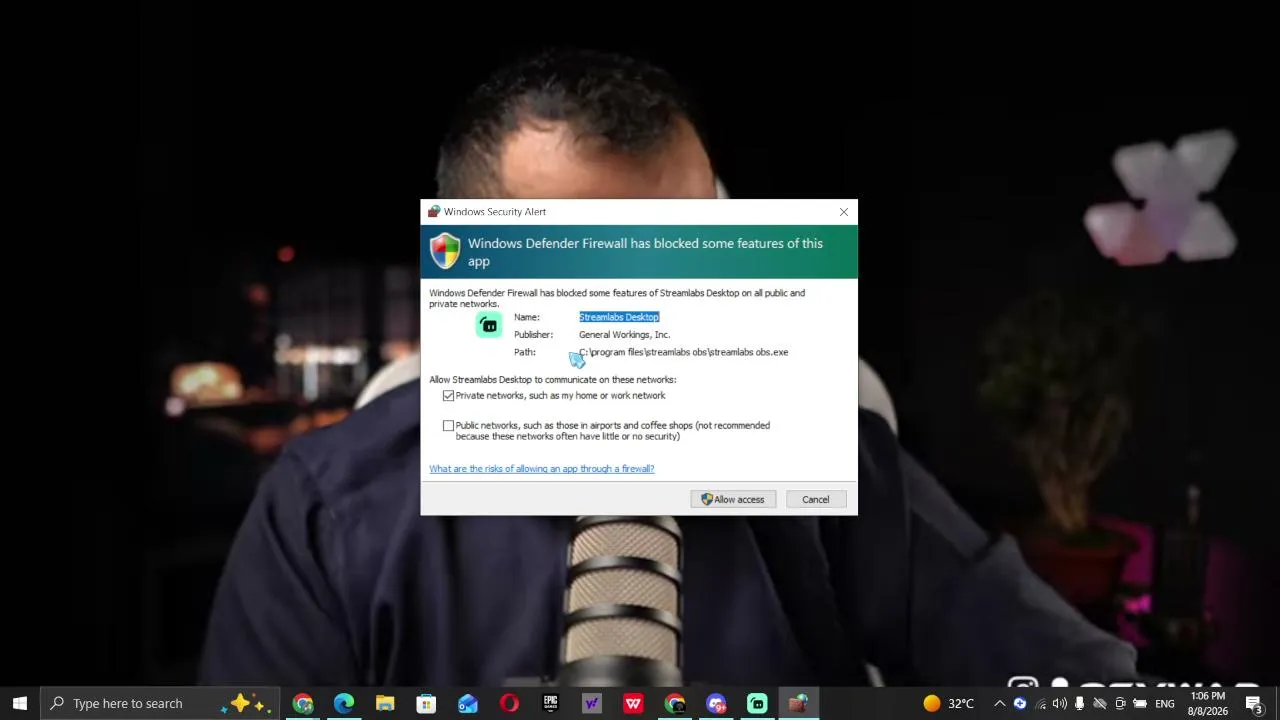Viewport: 1280px width, 720px height.
Task: Click the Allow access button
Action: point(733,499)
